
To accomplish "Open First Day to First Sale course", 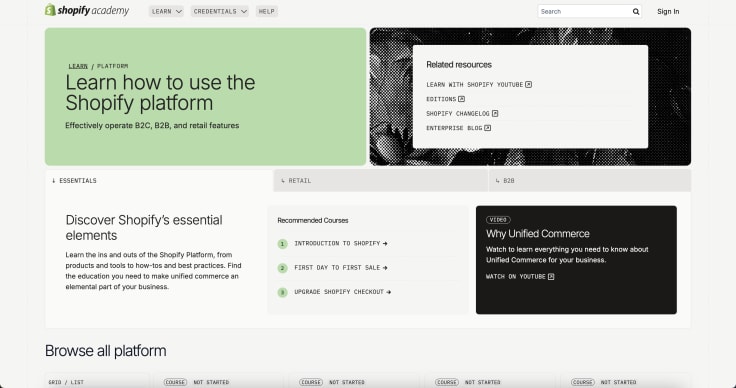I will tap(341, 268).
